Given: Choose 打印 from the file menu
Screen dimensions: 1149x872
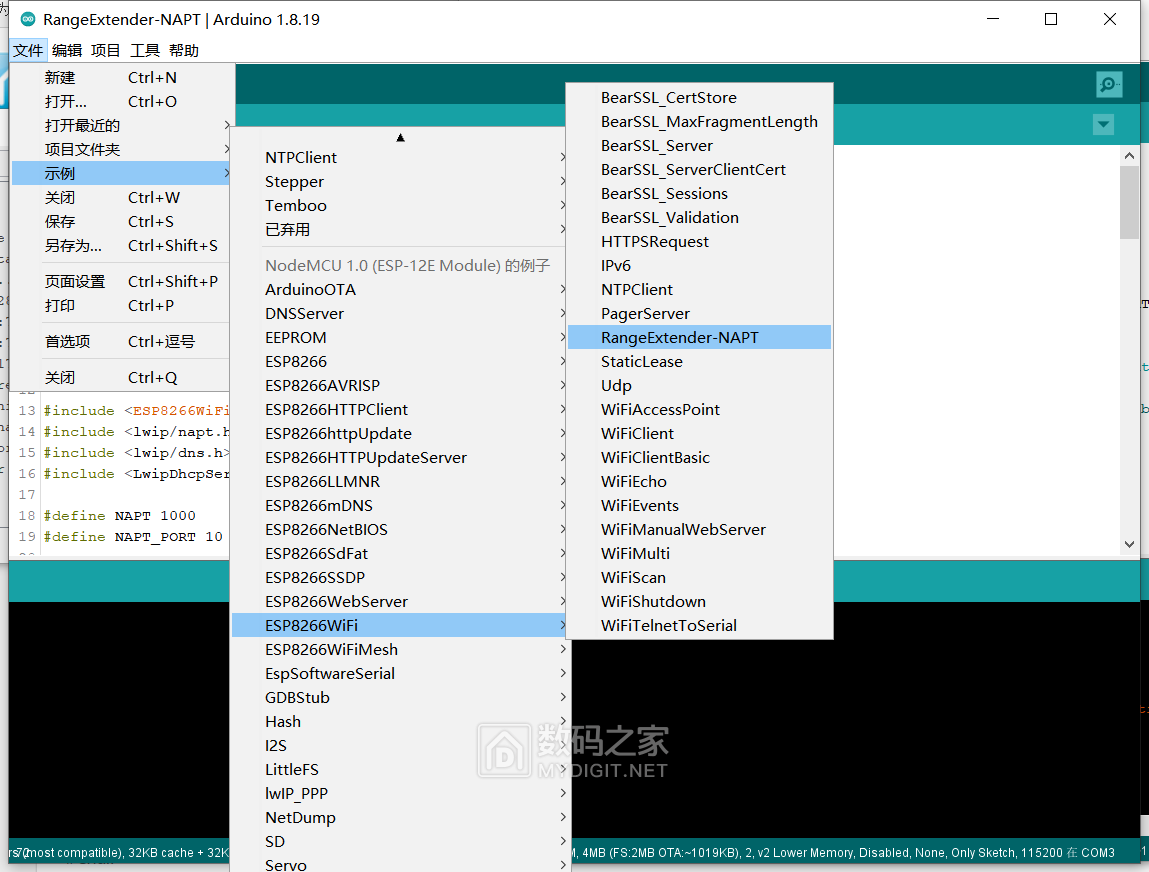Looking at the screenshot, I should [x=121, y=306].
